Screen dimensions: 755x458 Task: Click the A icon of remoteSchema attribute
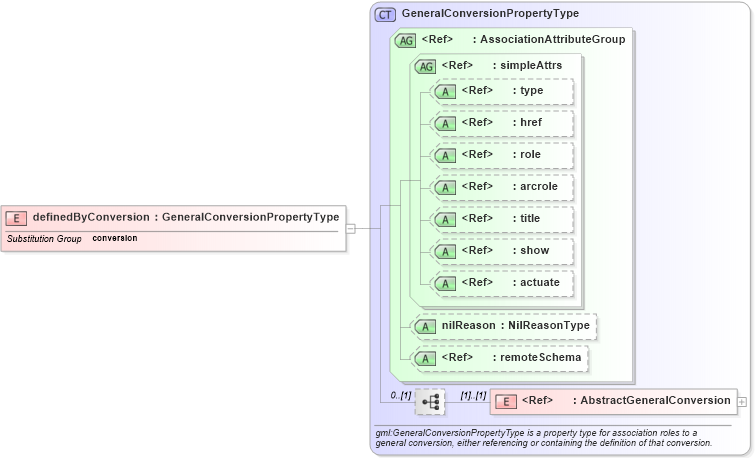425,358
